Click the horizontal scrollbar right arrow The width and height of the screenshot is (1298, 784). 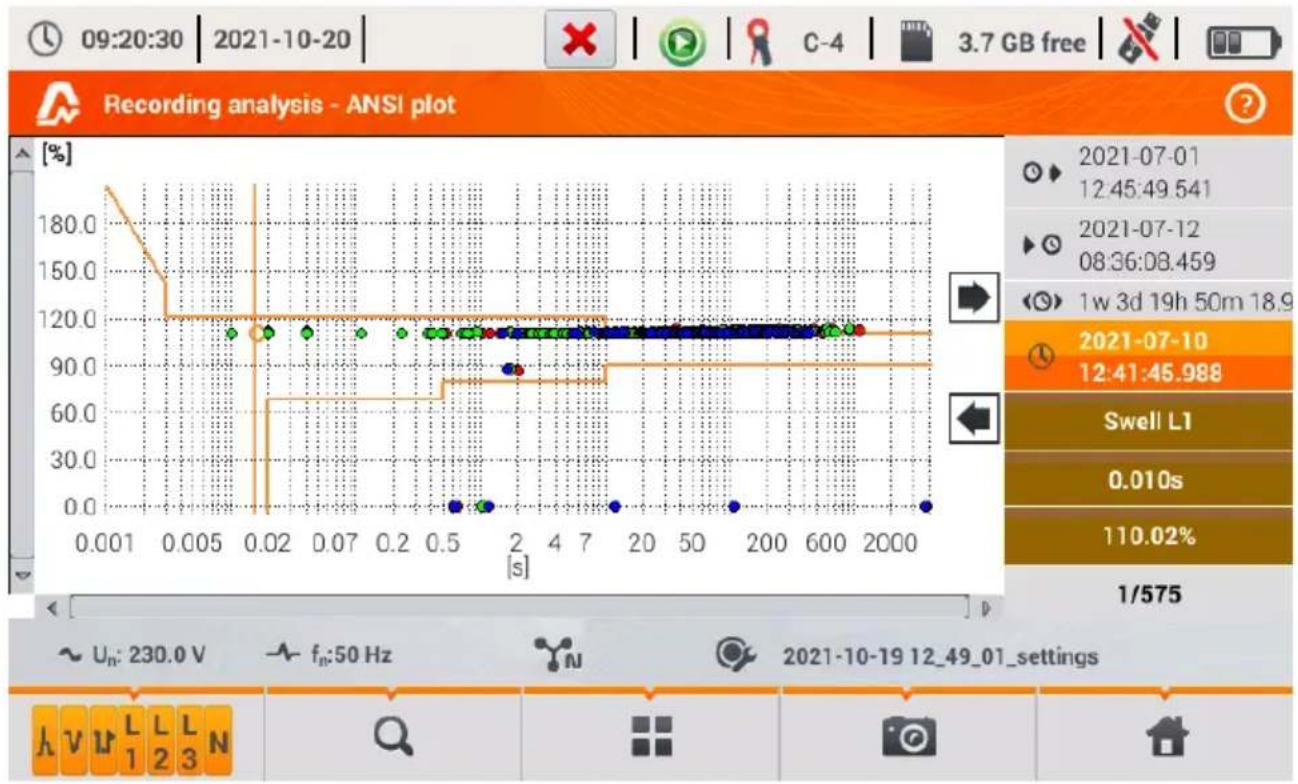click(x=986, y=606)
